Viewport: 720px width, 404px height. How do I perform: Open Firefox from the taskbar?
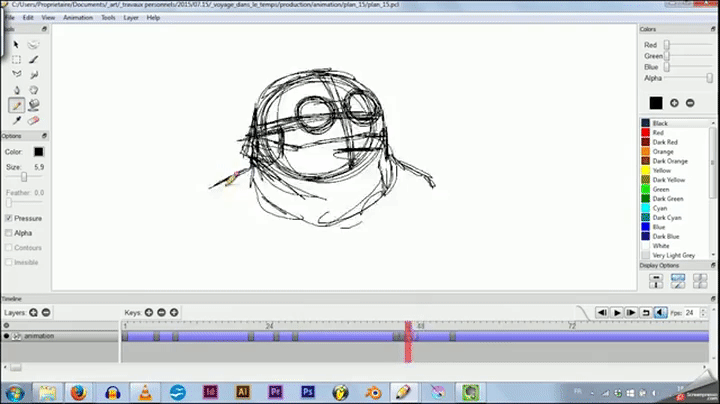[x=79, y=393]
